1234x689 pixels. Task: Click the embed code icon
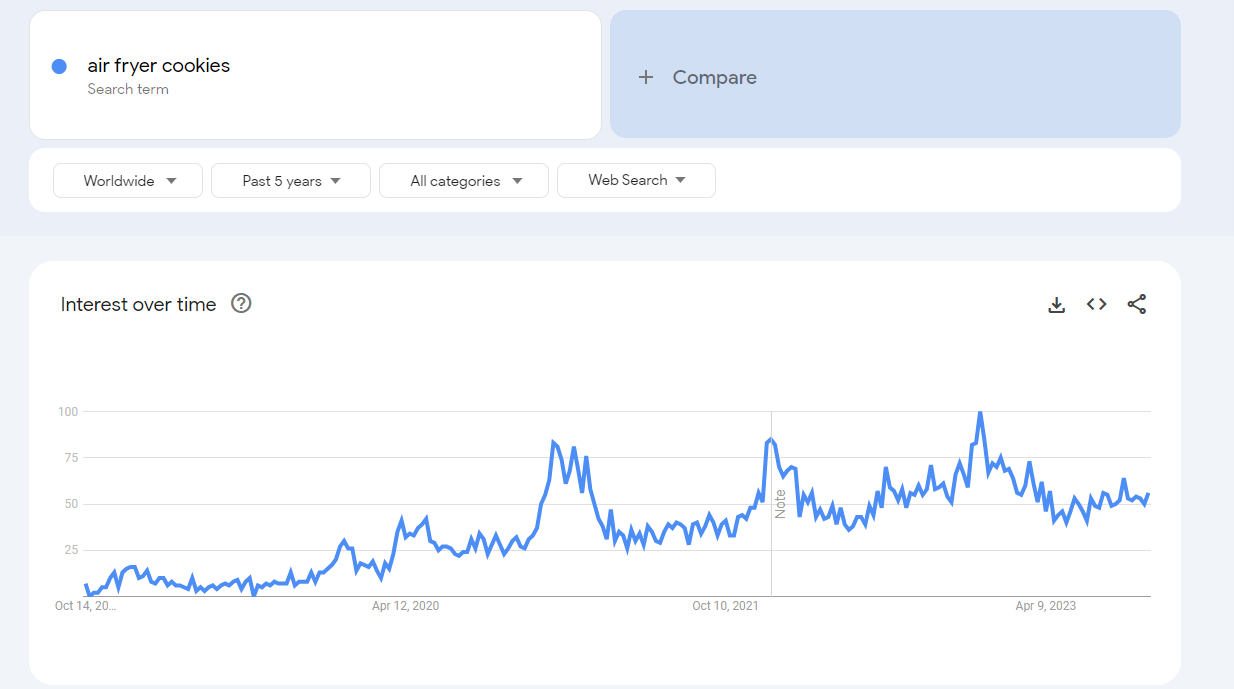click(x=1097, y=305)
